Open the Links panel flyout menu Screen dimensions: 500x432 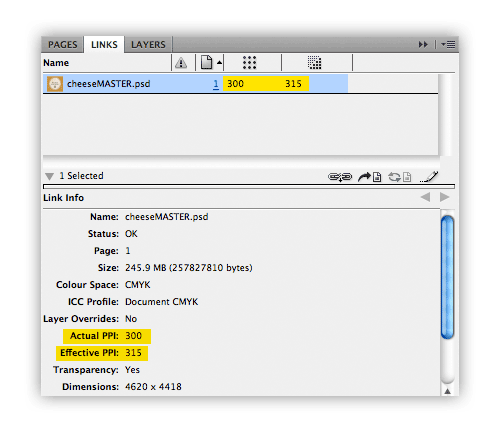point(448,44)
